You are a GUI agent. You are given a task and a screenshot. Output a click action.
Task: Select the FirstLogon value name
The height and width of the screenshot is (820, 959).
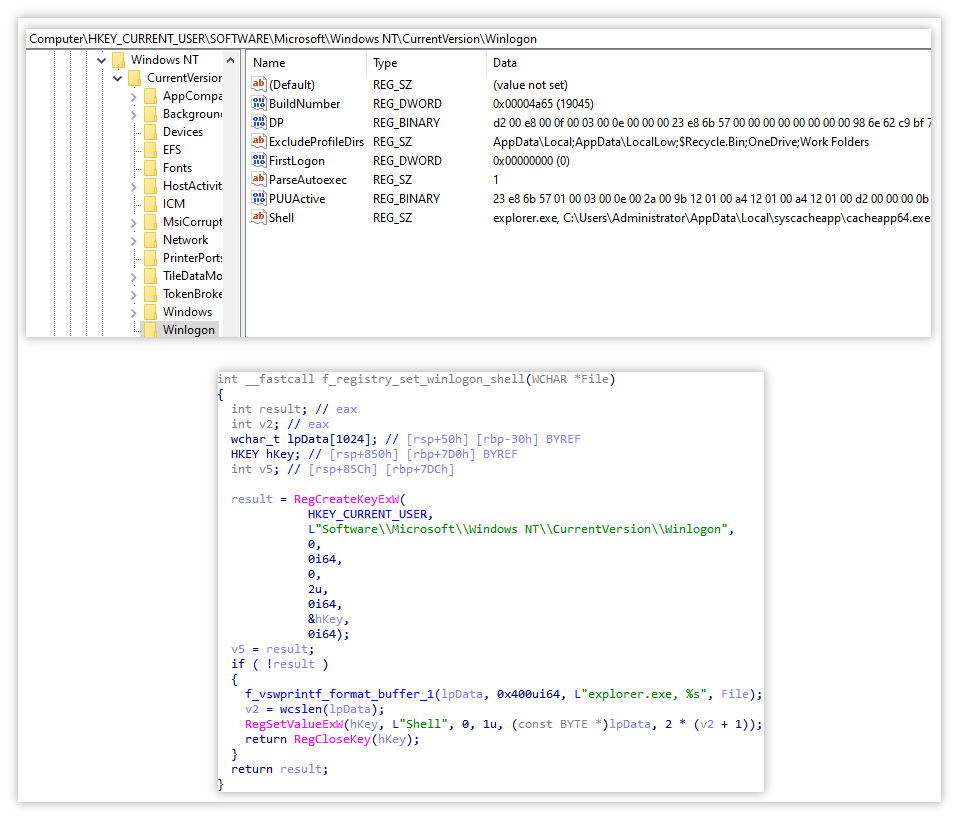(x=296, y=161)
